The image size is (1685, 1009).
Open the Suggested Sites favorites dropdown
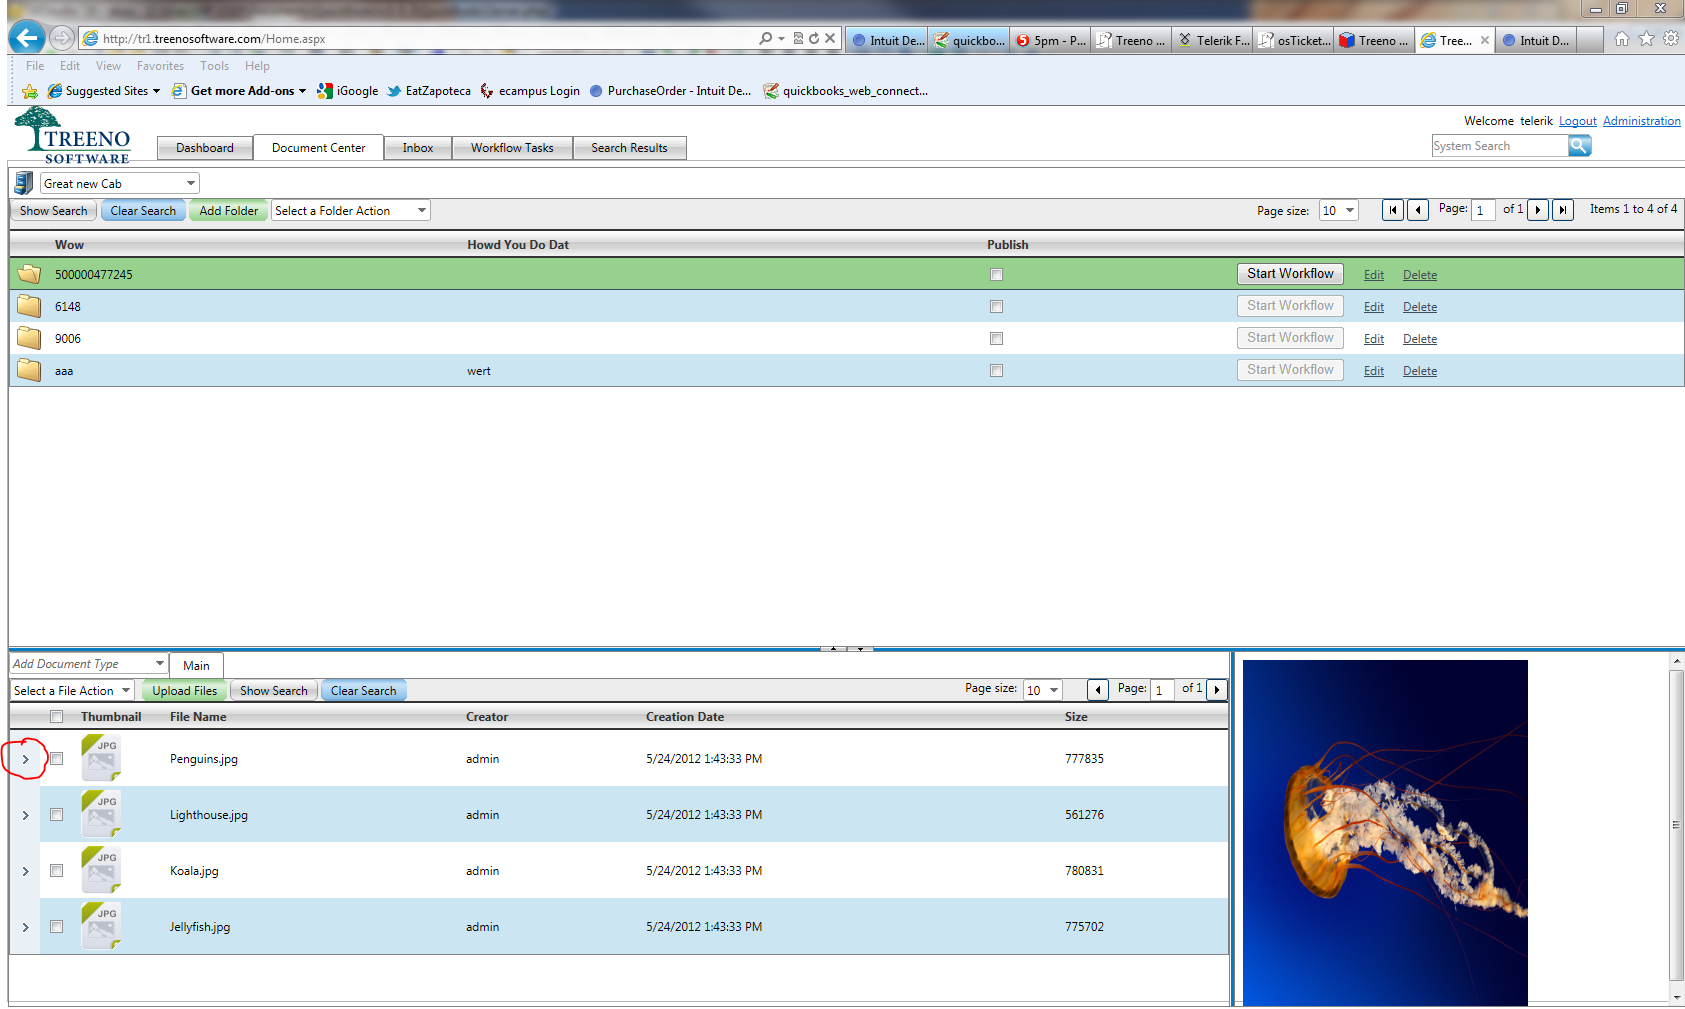(104, 91)
